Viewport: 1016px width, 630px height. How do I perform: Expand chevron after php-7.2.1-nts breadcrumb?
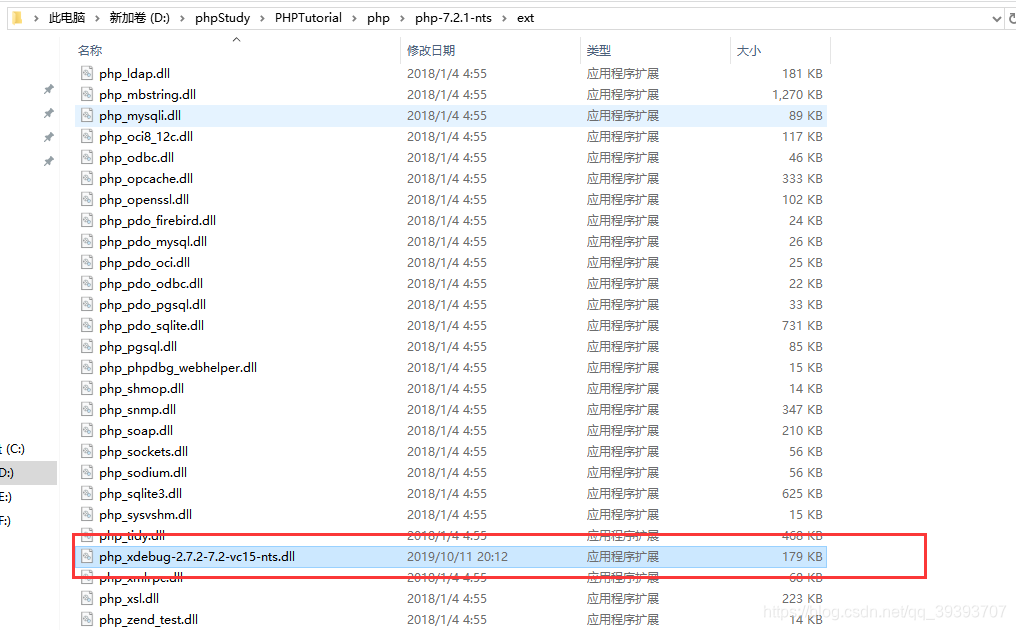[x=504, y=18]
